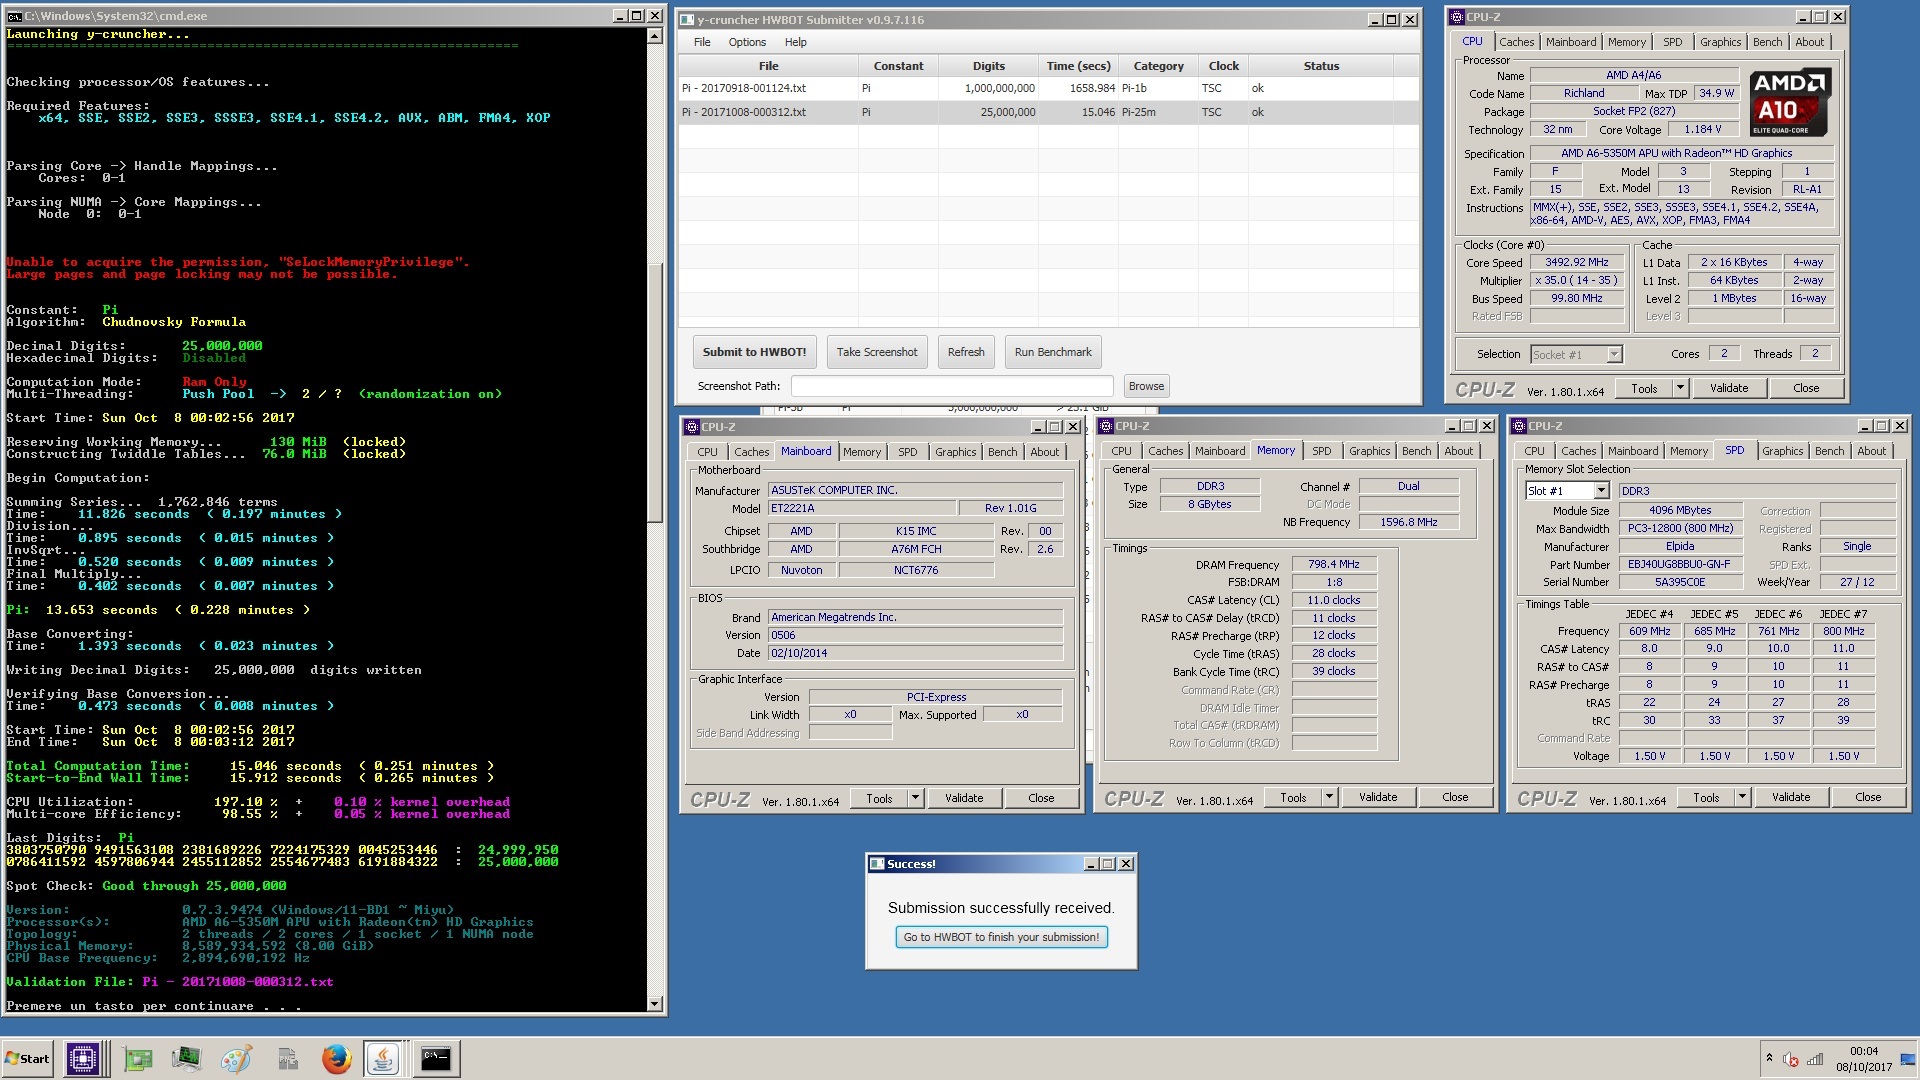1920x1080 pixels.
Task: Open Options menu in HWBOT Submitter
Action: pyautogui.click(x=747, y=42)
